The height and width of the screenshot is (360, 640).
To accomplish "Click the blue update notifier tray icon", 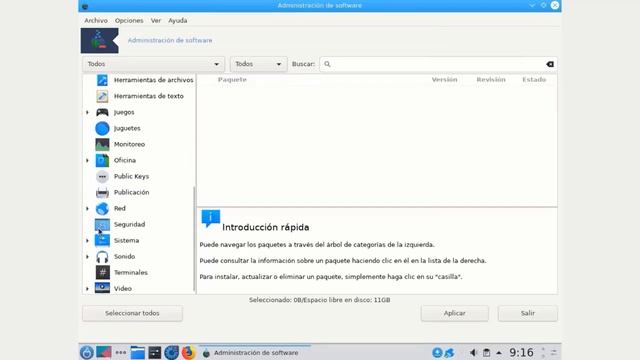I will tap(437, 352).
